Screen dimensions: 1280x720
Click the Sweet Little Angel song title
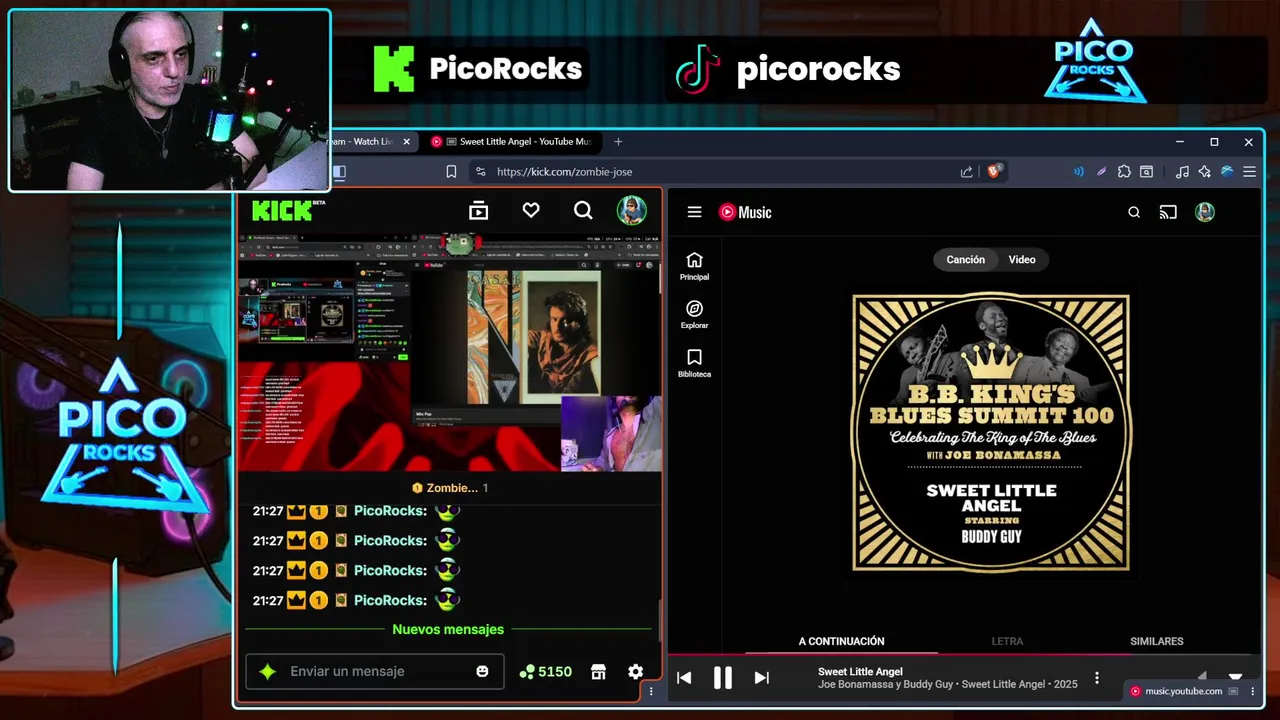point(860,672)
